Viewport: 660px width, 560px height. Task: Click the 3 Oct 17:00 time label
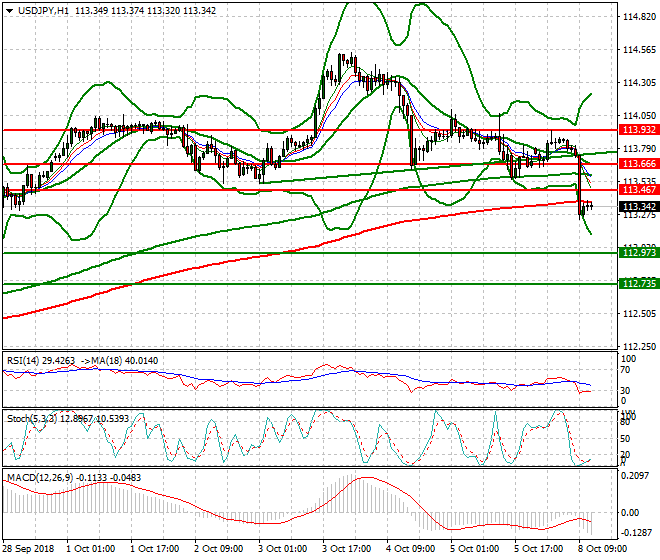(x=346, y=549)
